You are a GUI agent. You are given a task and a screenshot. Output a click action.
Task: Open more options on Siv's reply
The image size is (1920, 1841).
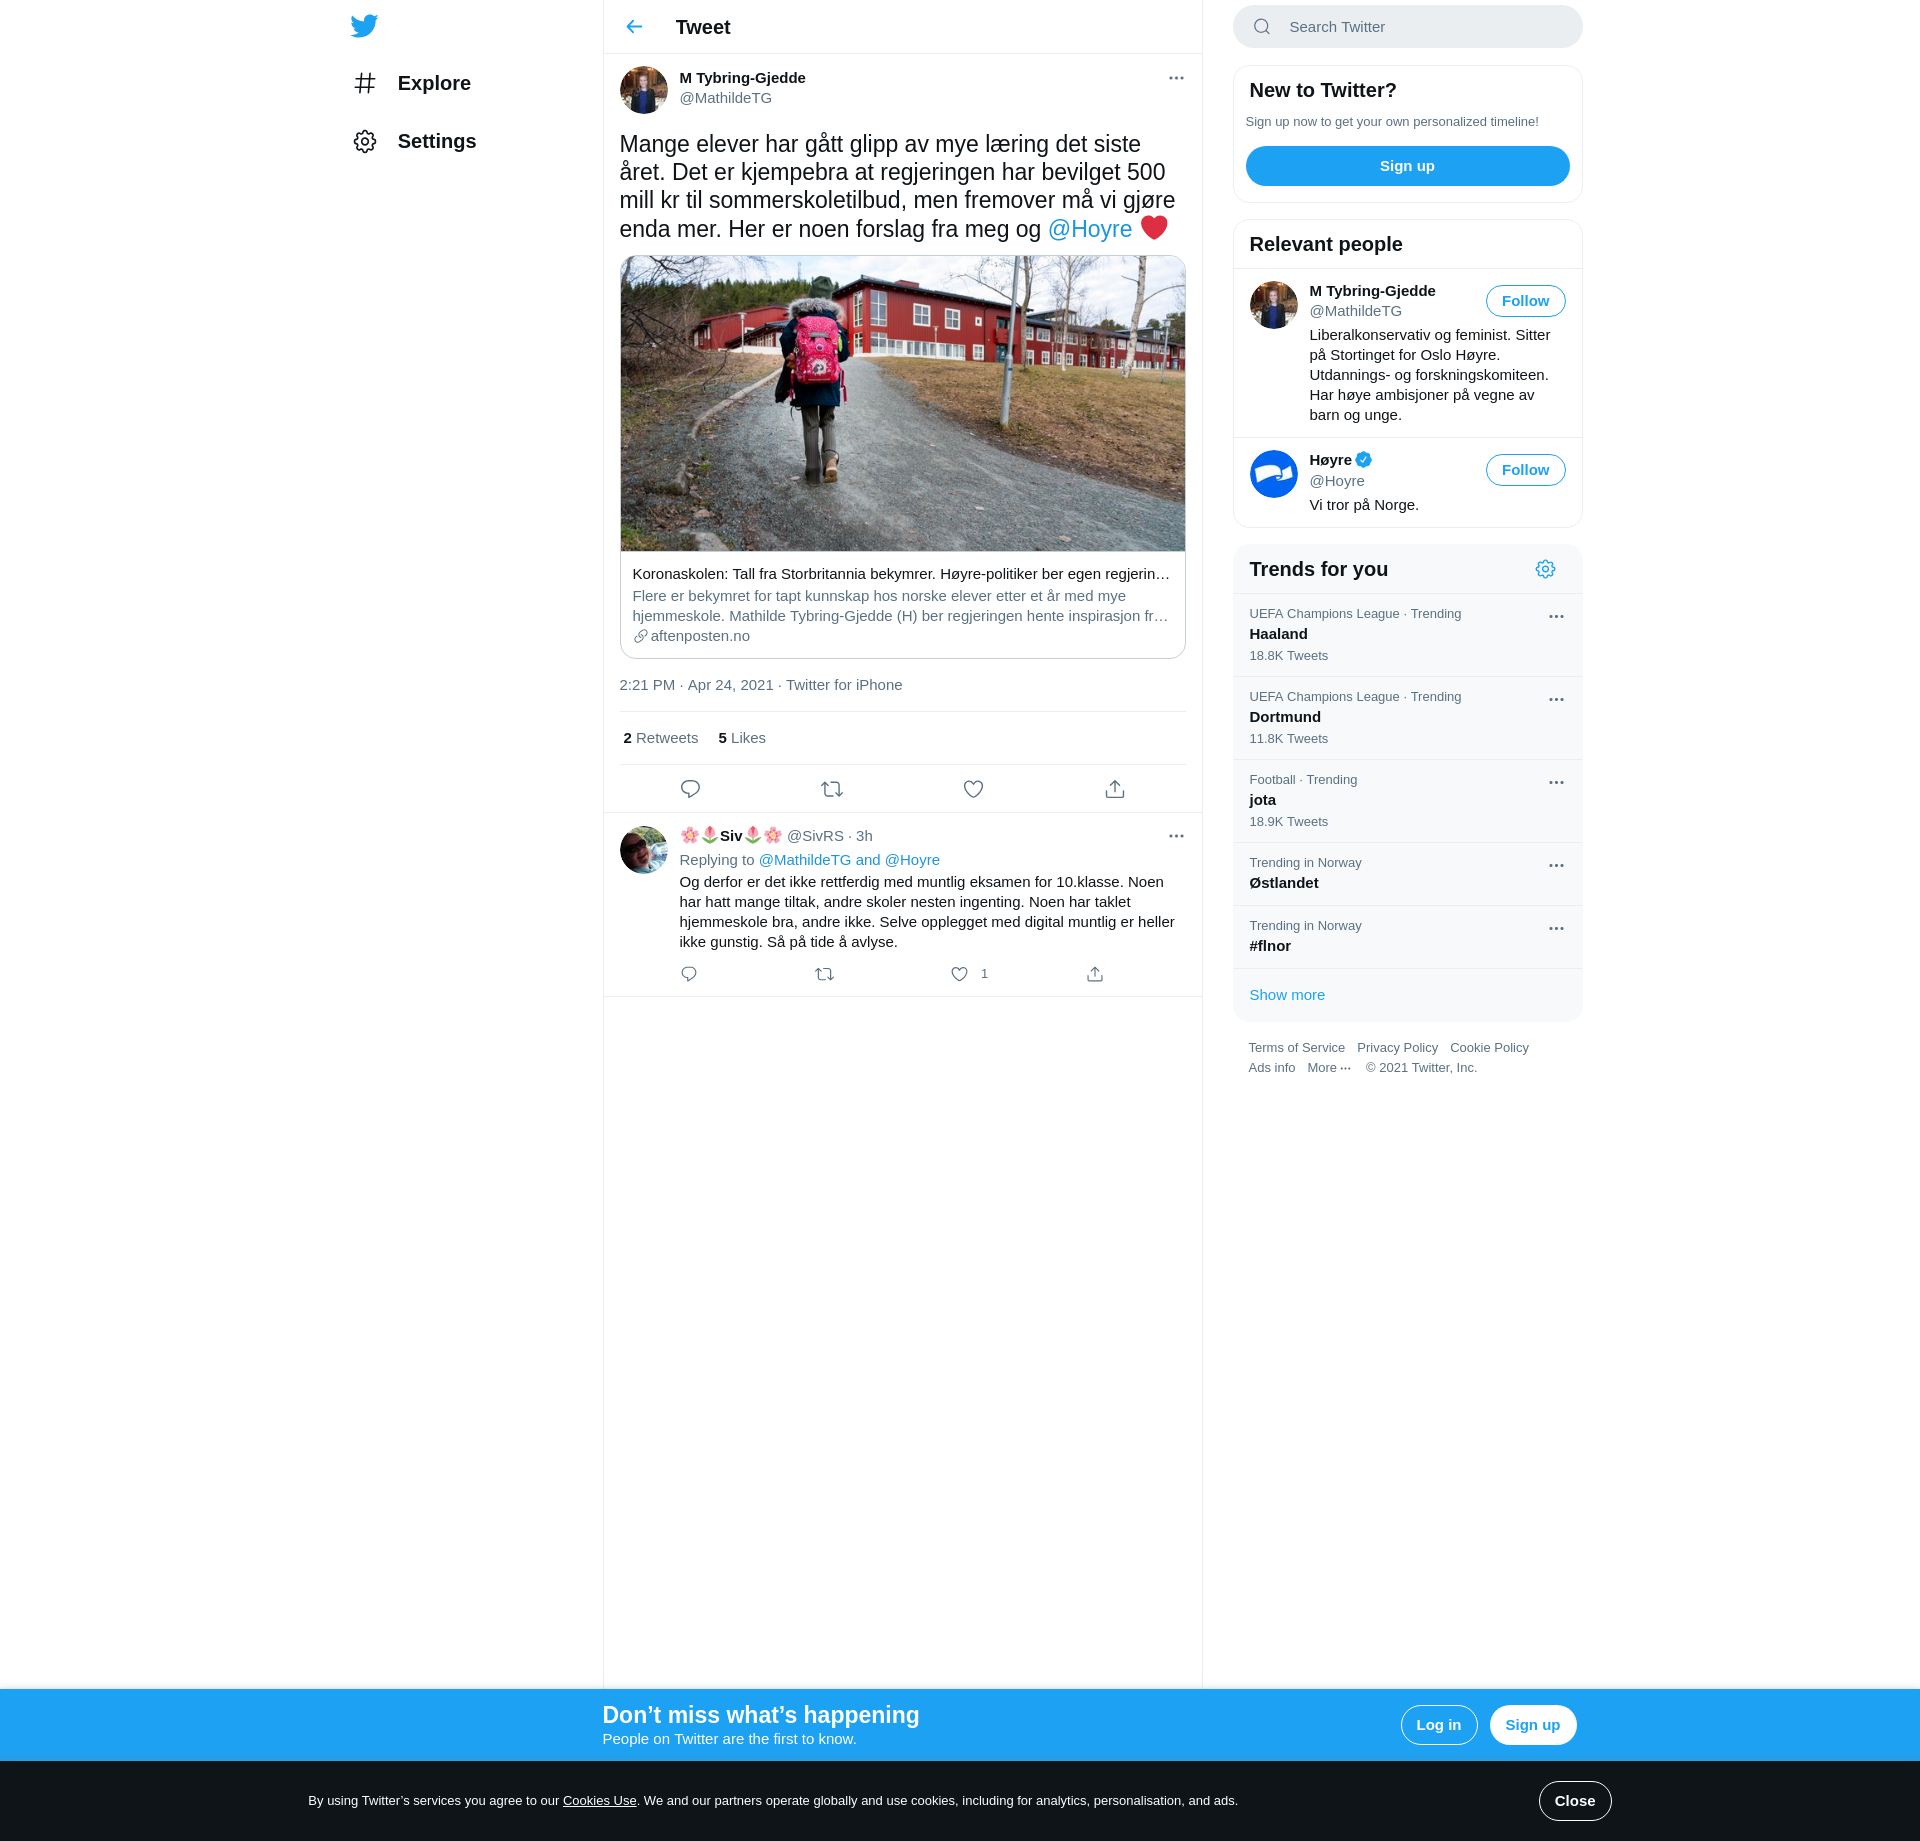click(1176, 836)
